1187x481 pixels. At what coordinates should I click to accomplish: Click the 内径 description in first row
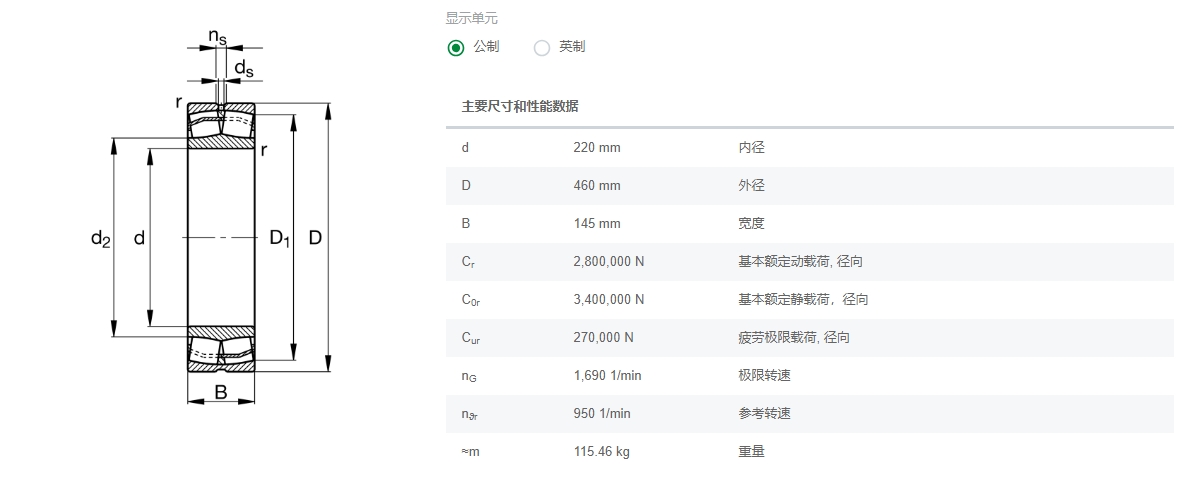click(x=751, y=148)
